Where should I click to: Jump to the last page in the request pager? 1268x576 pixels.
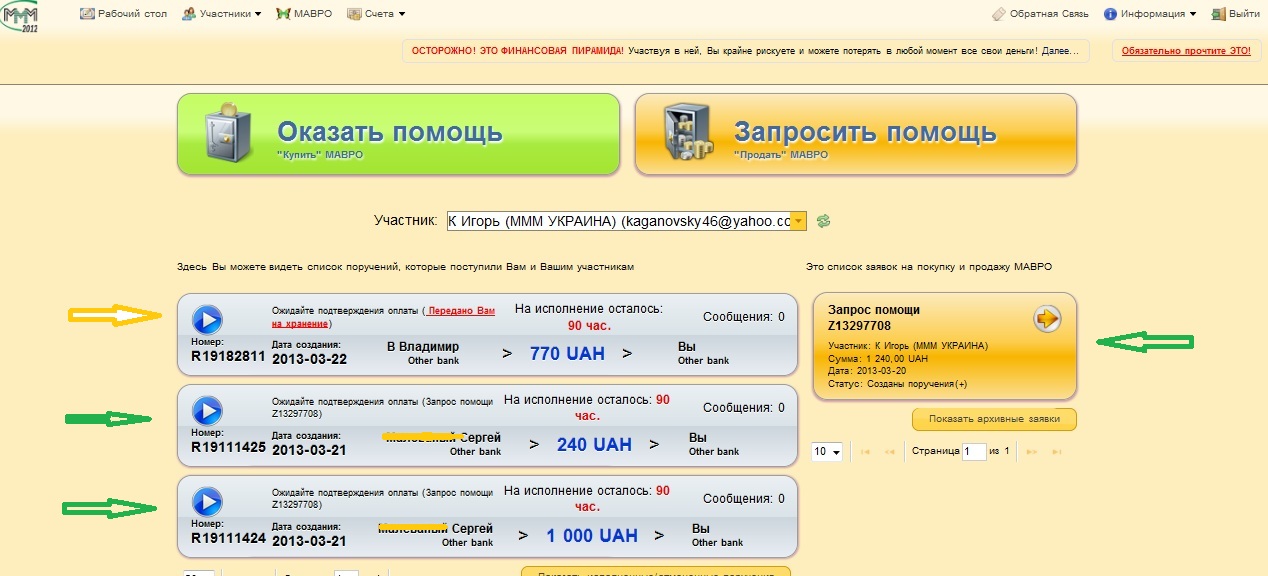point(1056,452)
